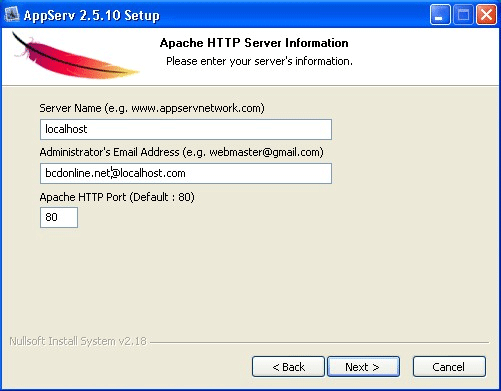Click the 'Please enter your server's information' text
501x391 pixels.
tap(259, 61)
